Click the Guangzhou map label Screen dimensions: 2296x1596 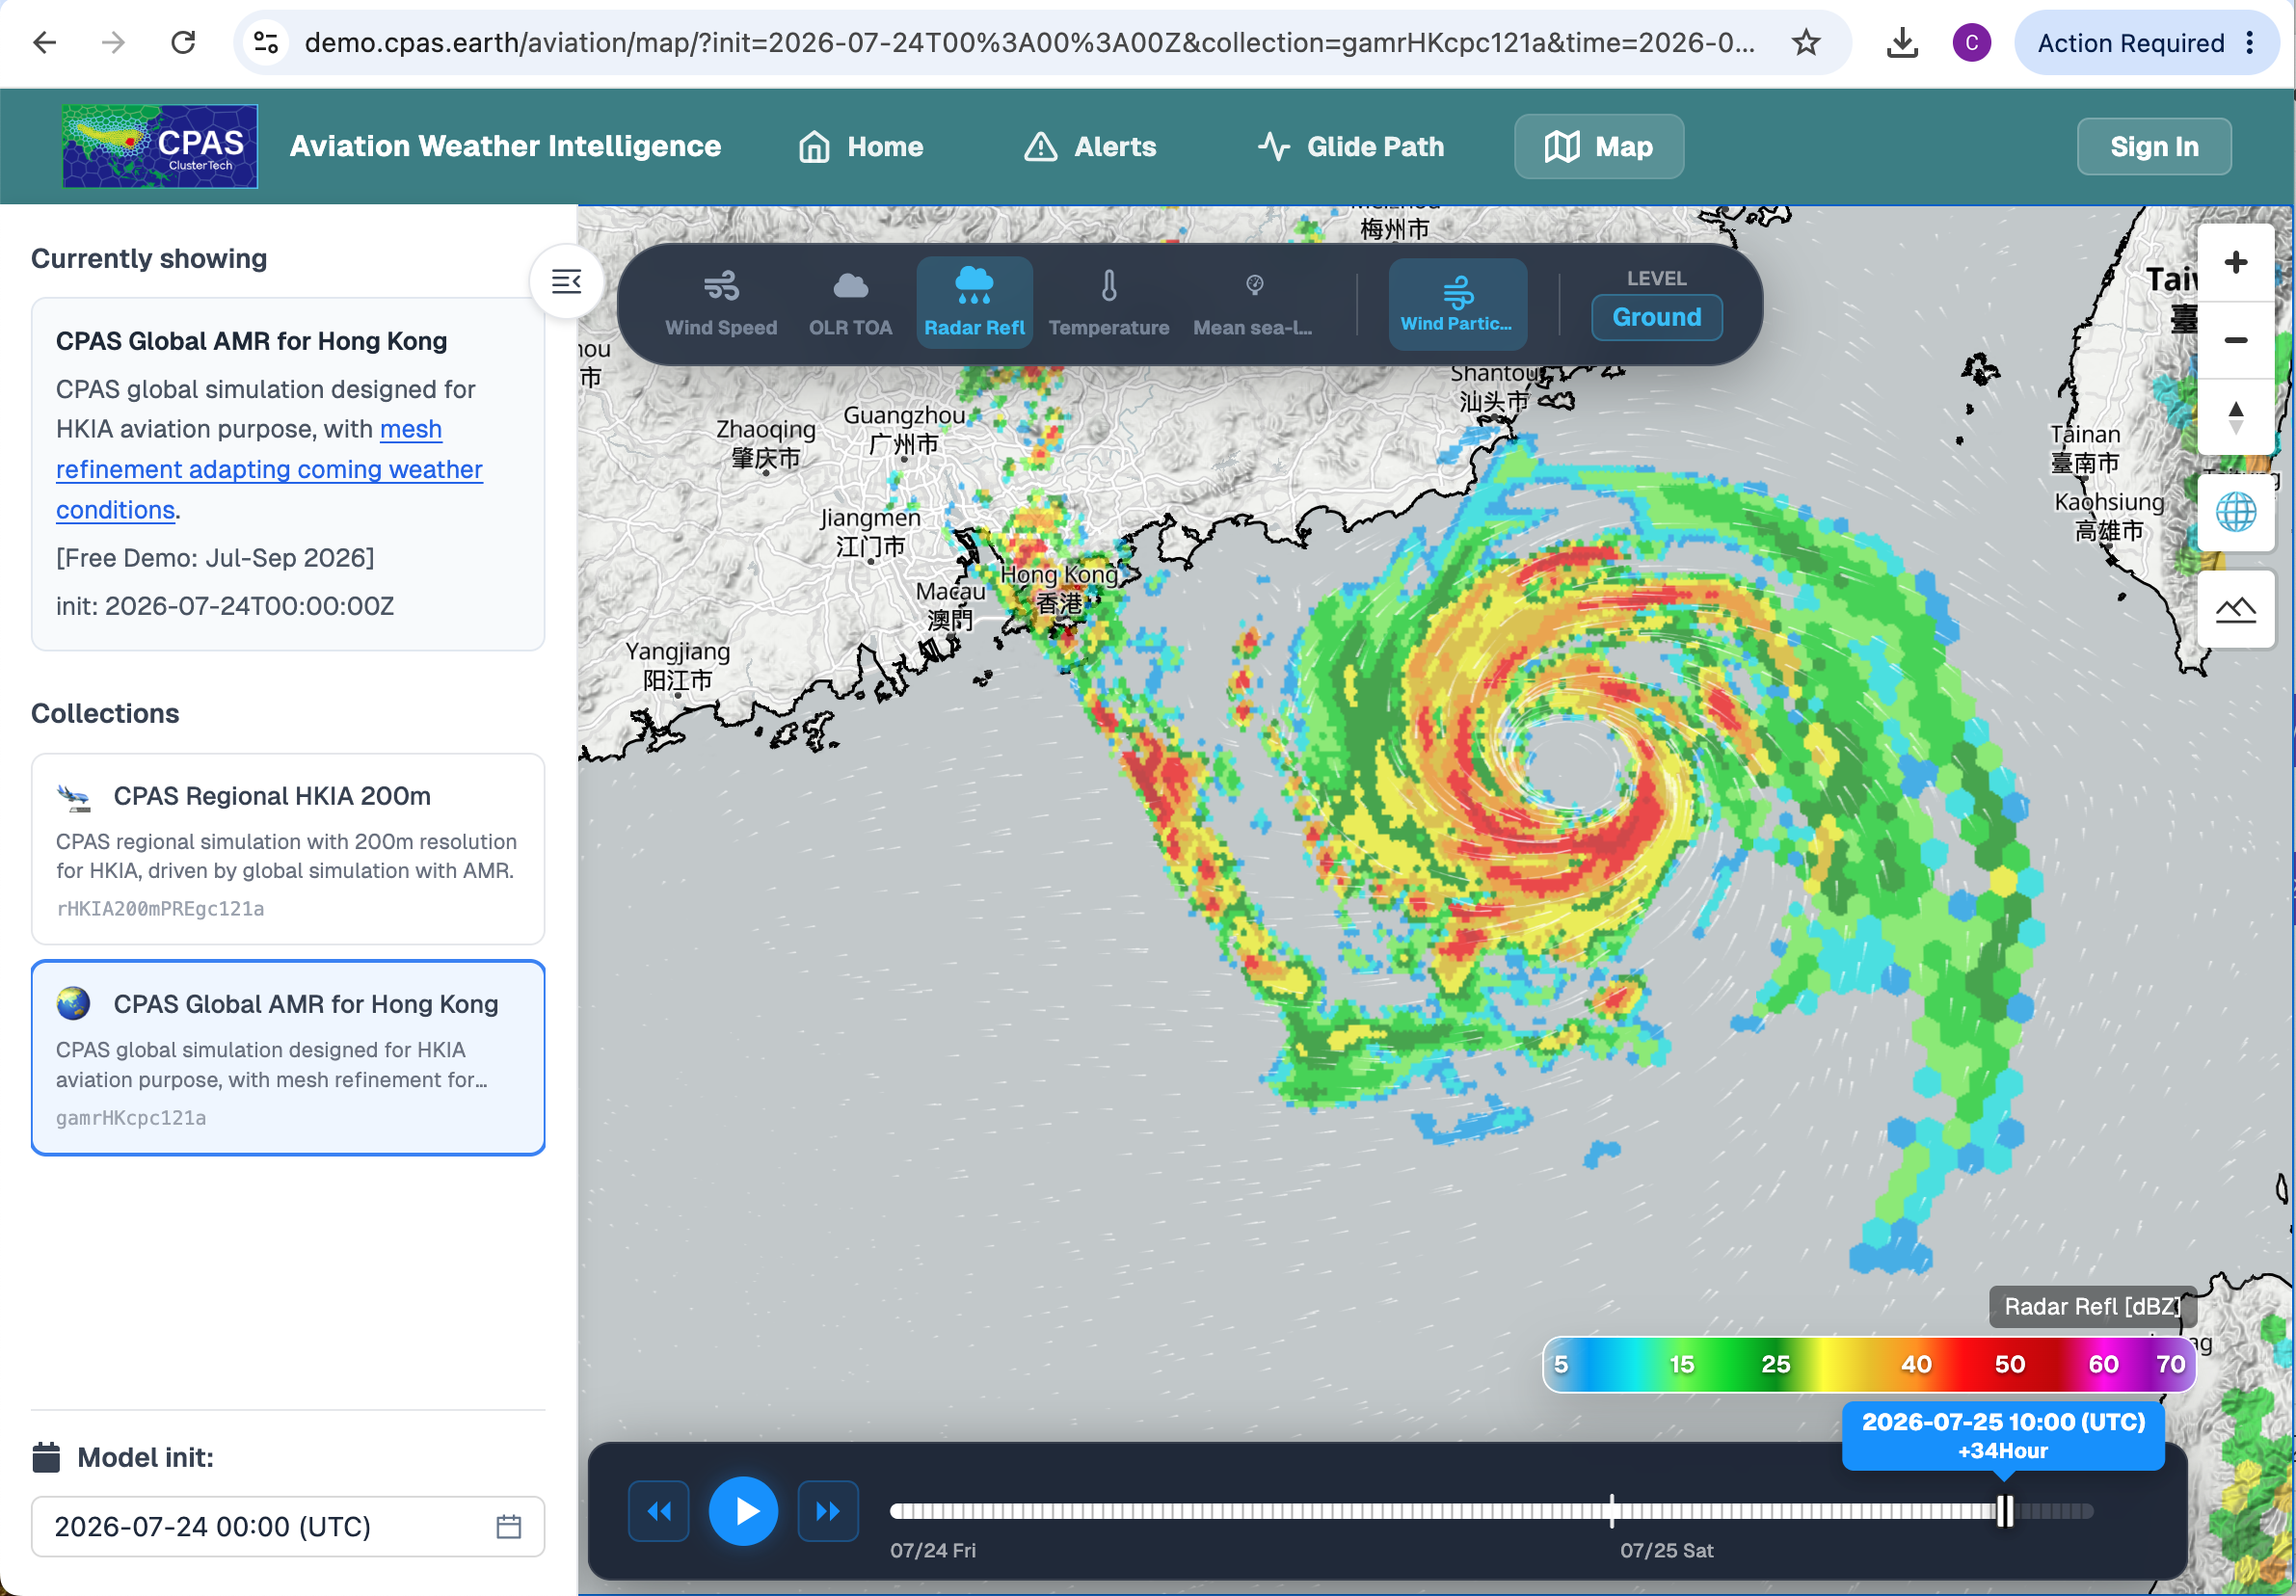[904, 429]
